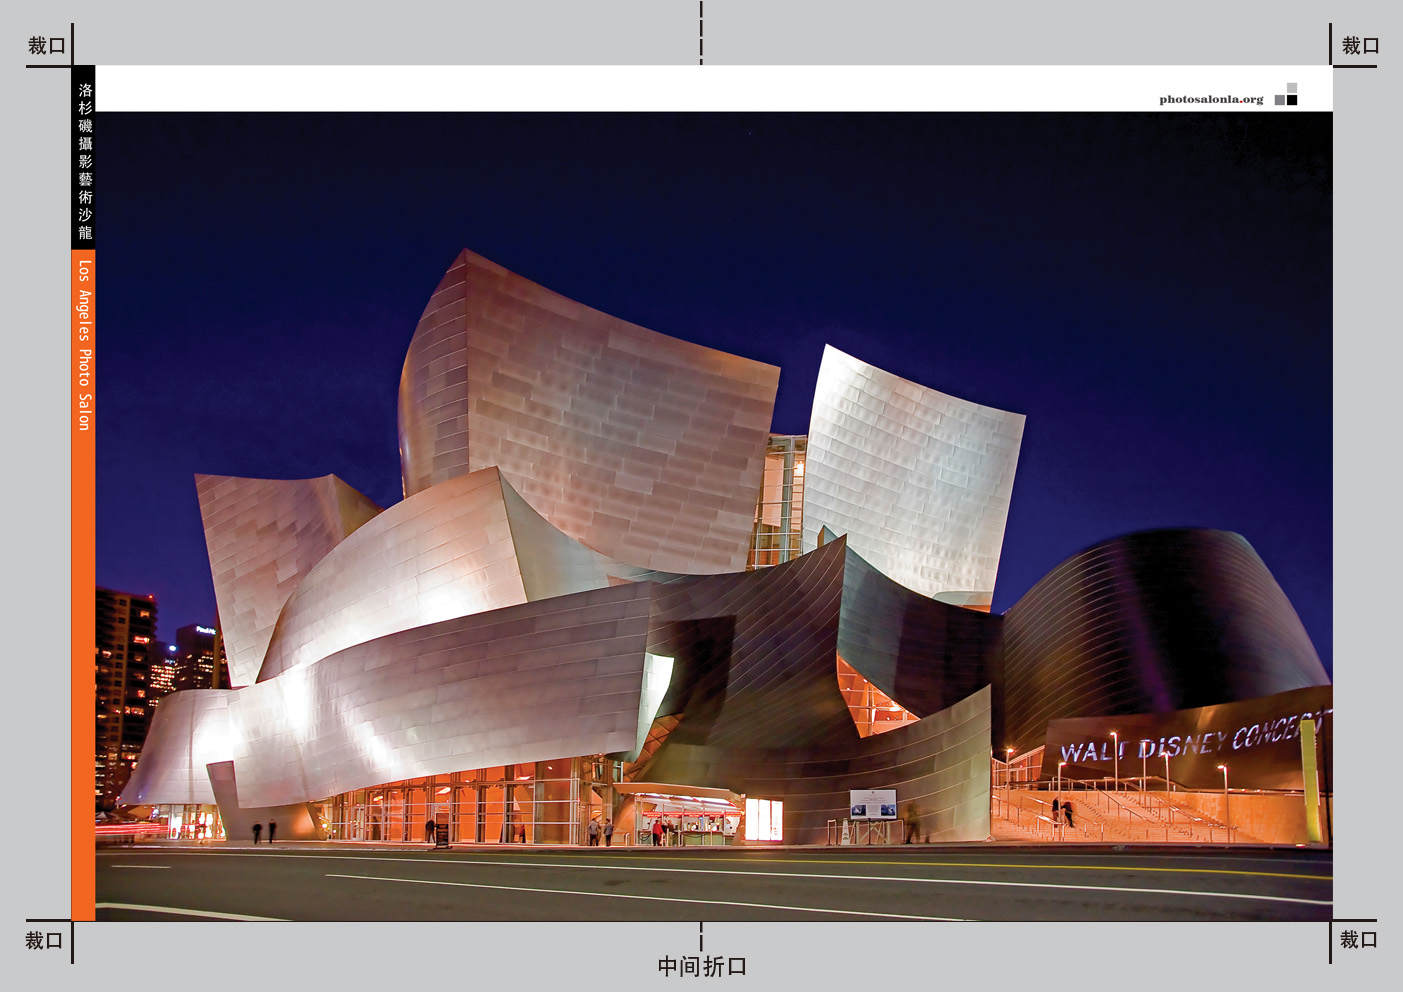
Task: Click the lit skyscraper at left edge
Action: 125,680
